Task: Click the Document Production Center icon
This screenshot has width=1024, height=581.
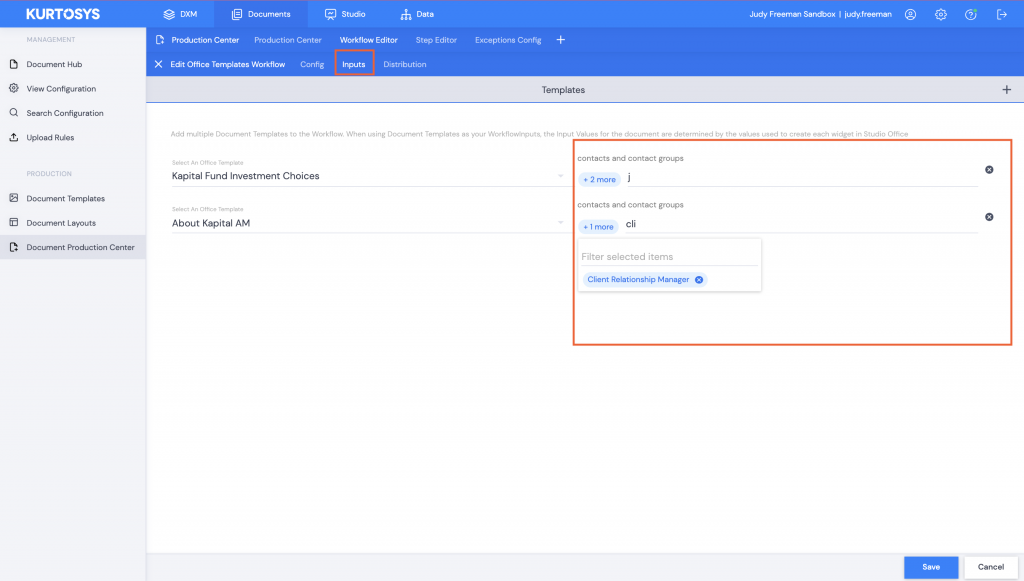Action: tap(14, 247)
